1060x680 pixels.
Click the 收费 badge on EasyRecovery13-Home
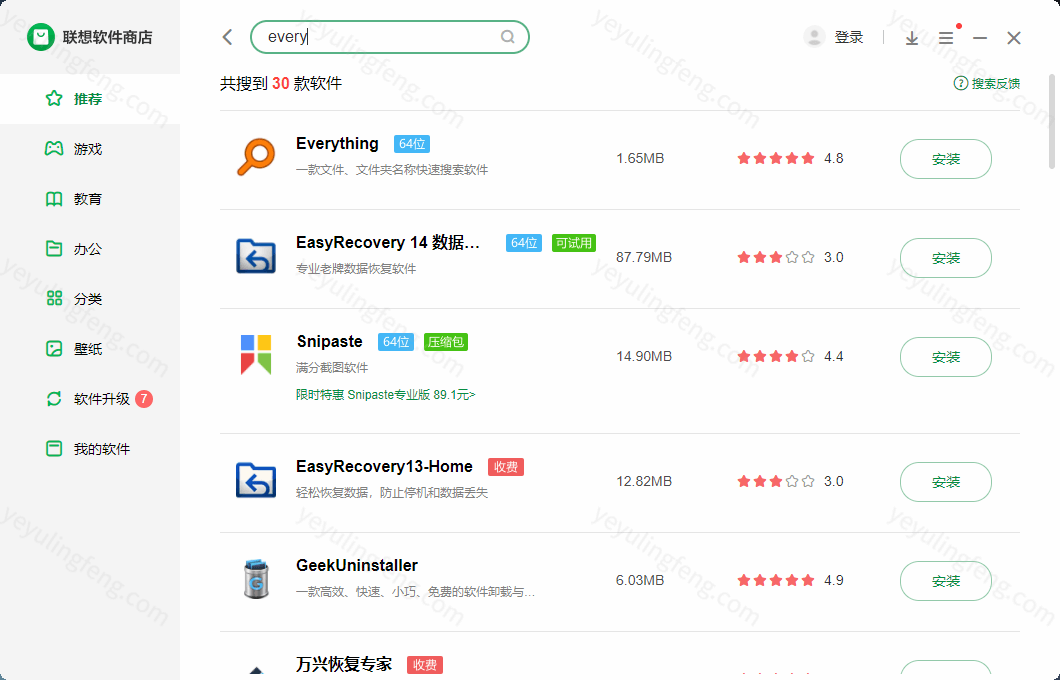pos(506,467)
